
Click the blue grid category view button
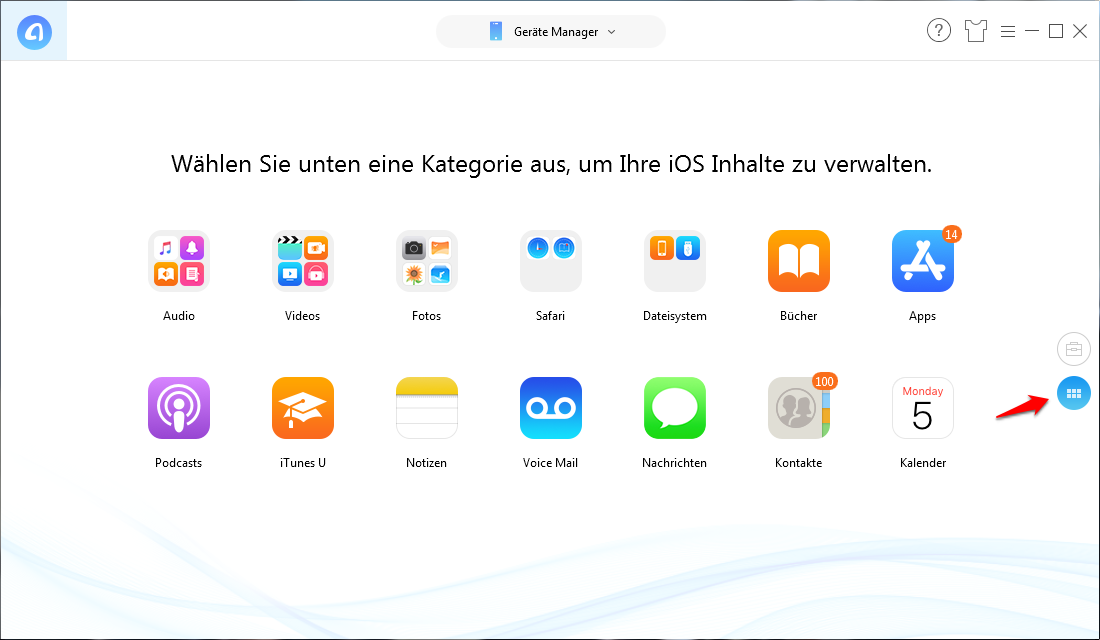pos(1073,394)
